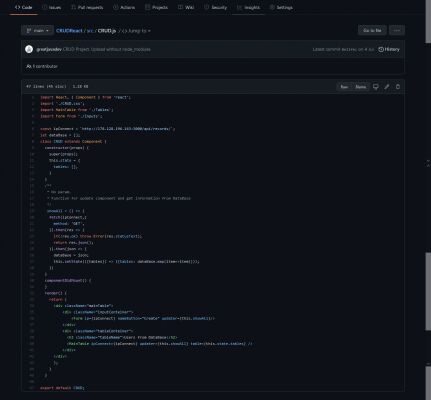Click the fetch(ipConnect, { line
The image size is (431, 400).
[68, 217]
